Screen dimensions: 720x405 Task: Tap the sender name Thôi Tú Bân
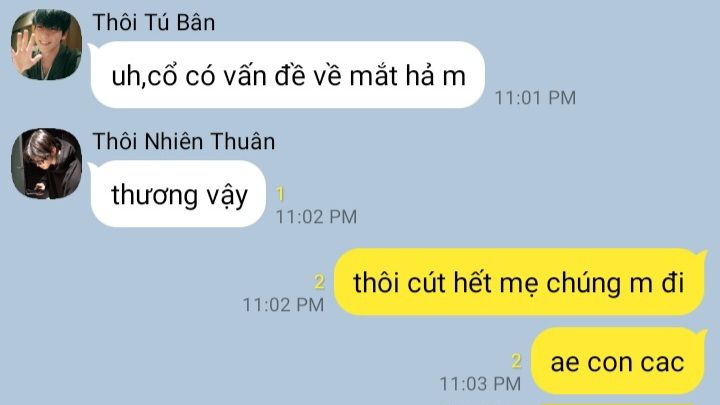coord(153,22)
